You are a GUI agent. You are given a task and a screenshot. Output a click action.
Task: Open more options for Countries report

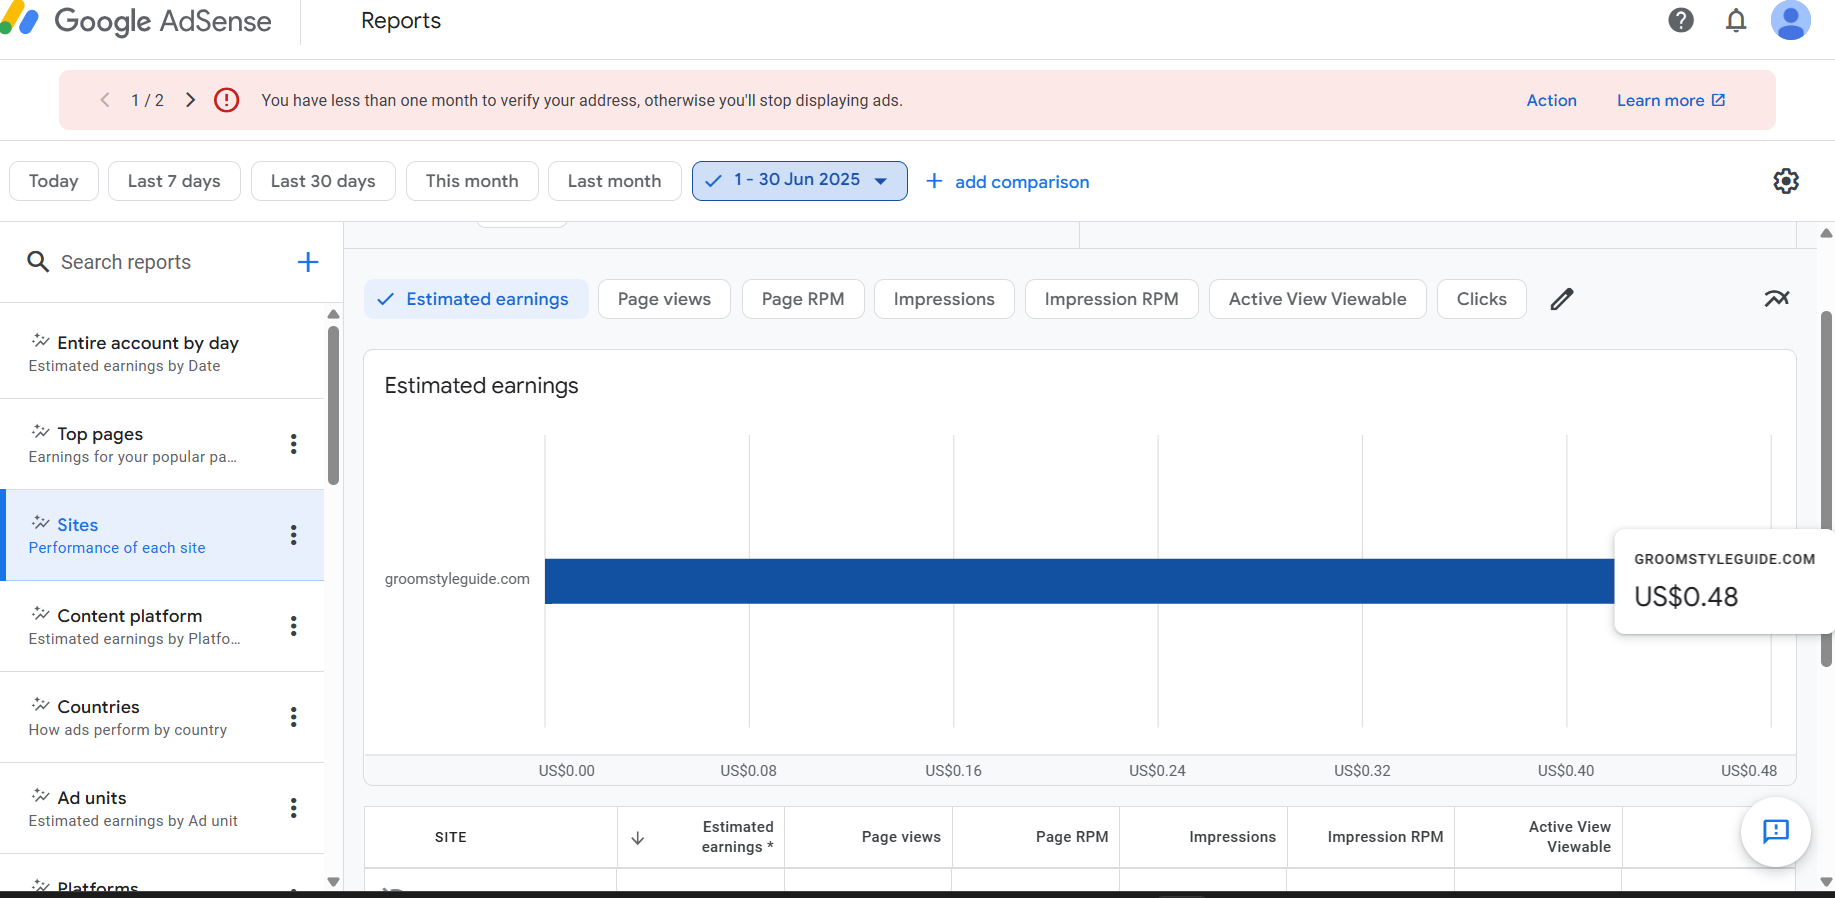pos(293,717)
